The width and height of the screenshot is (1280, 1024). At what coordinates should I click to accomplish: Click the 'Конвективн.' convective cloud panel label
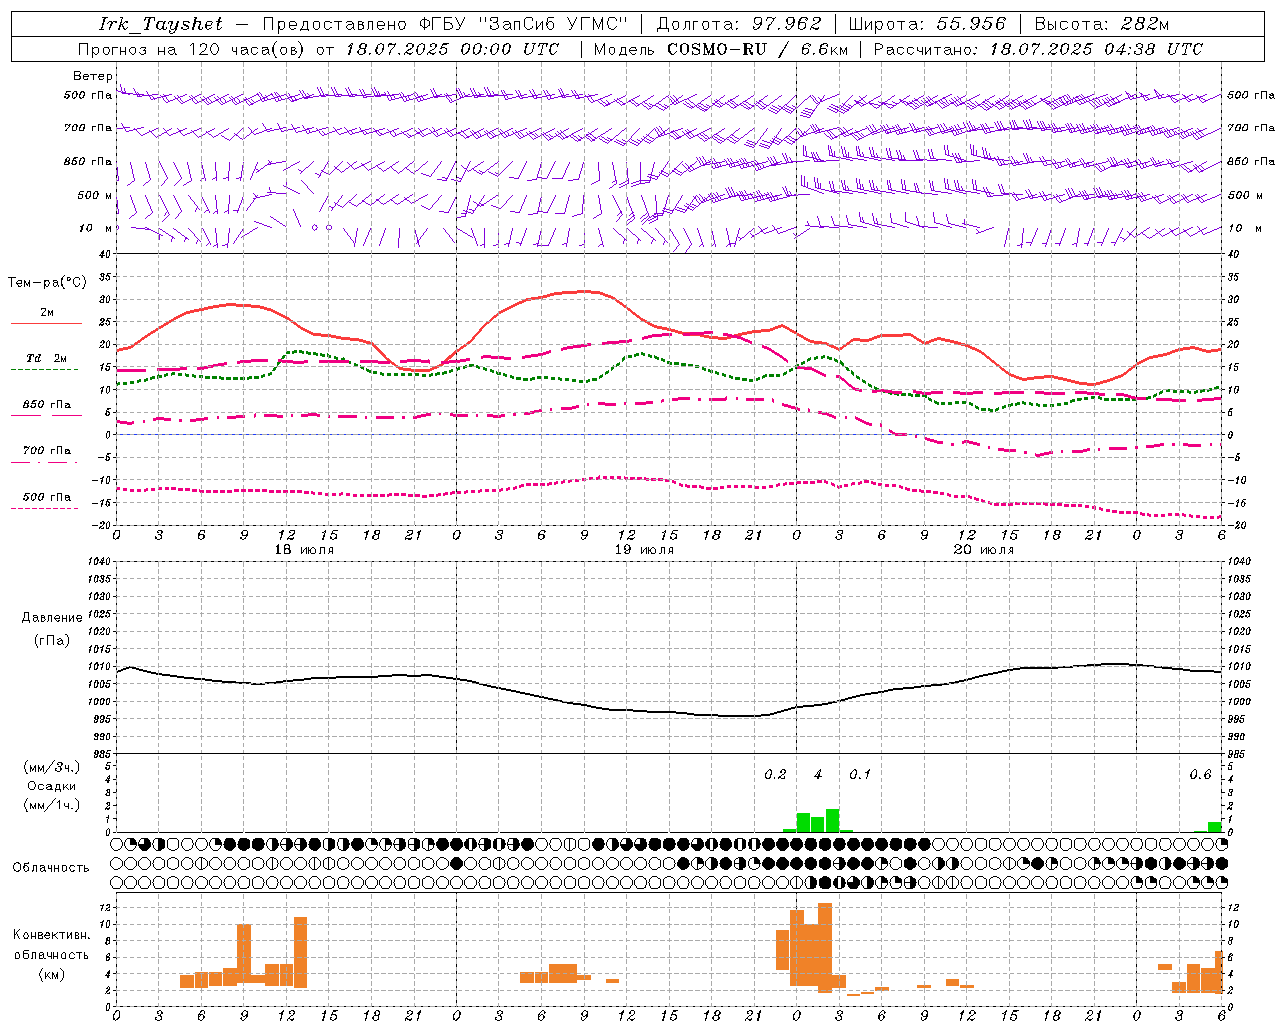pyautogui.click(x=51, y=935)
